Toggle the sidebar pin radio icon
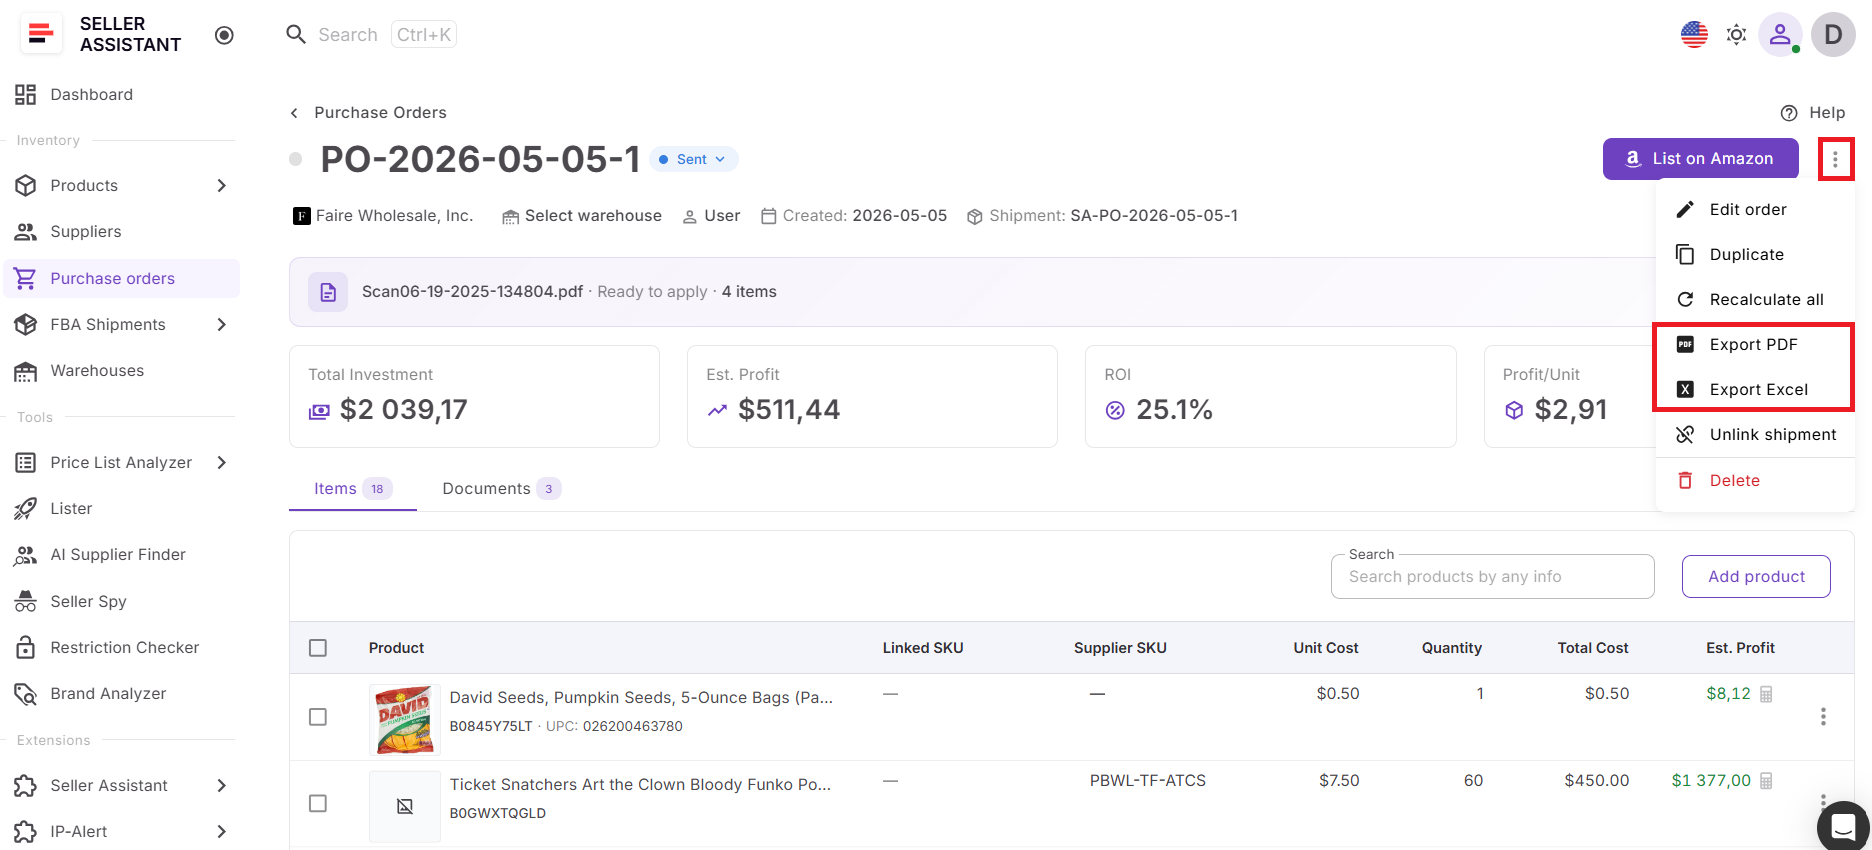The image size is (1872, 850). [224, 35]
